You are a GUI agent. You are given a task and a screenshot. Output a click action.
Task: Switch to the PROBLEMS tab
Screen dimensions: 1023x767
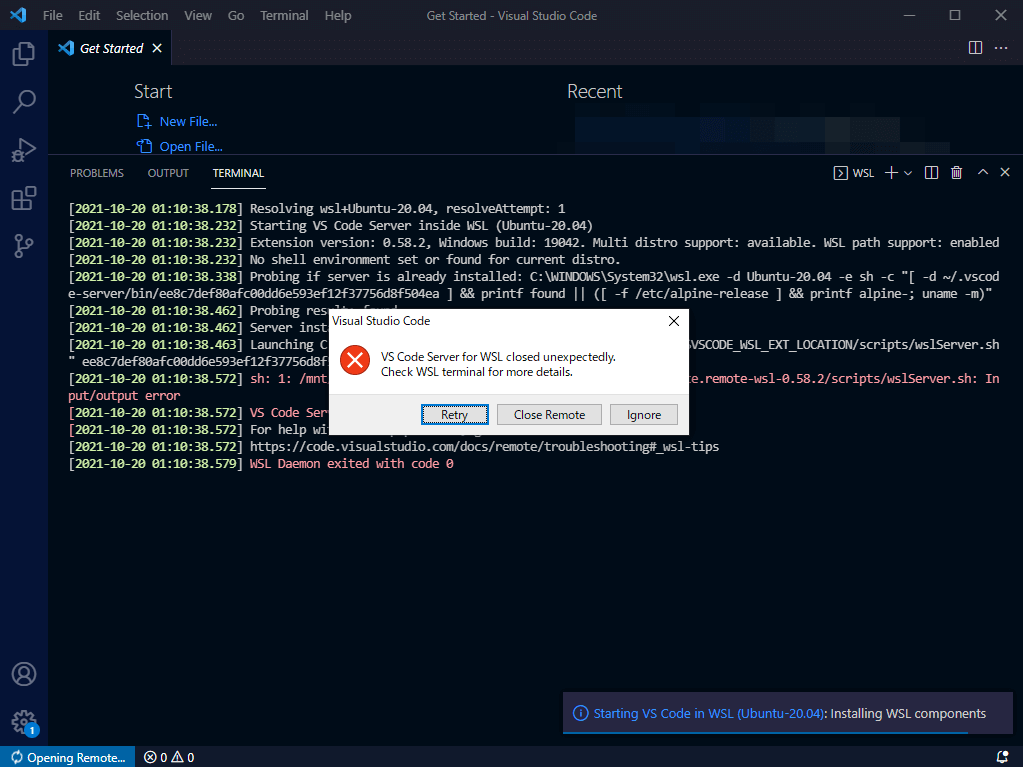click(x=96, y=173)
